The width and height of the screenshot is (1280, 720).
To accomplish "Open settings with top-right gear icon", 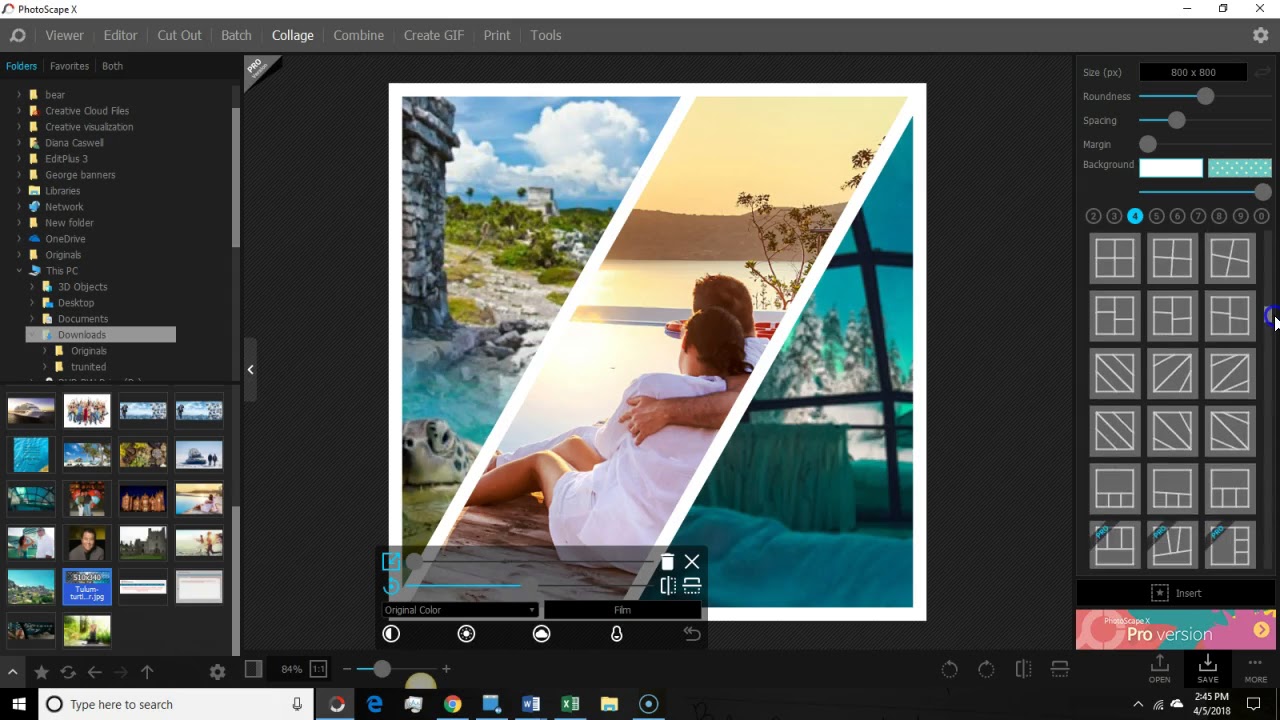I will click(1260, 35).
